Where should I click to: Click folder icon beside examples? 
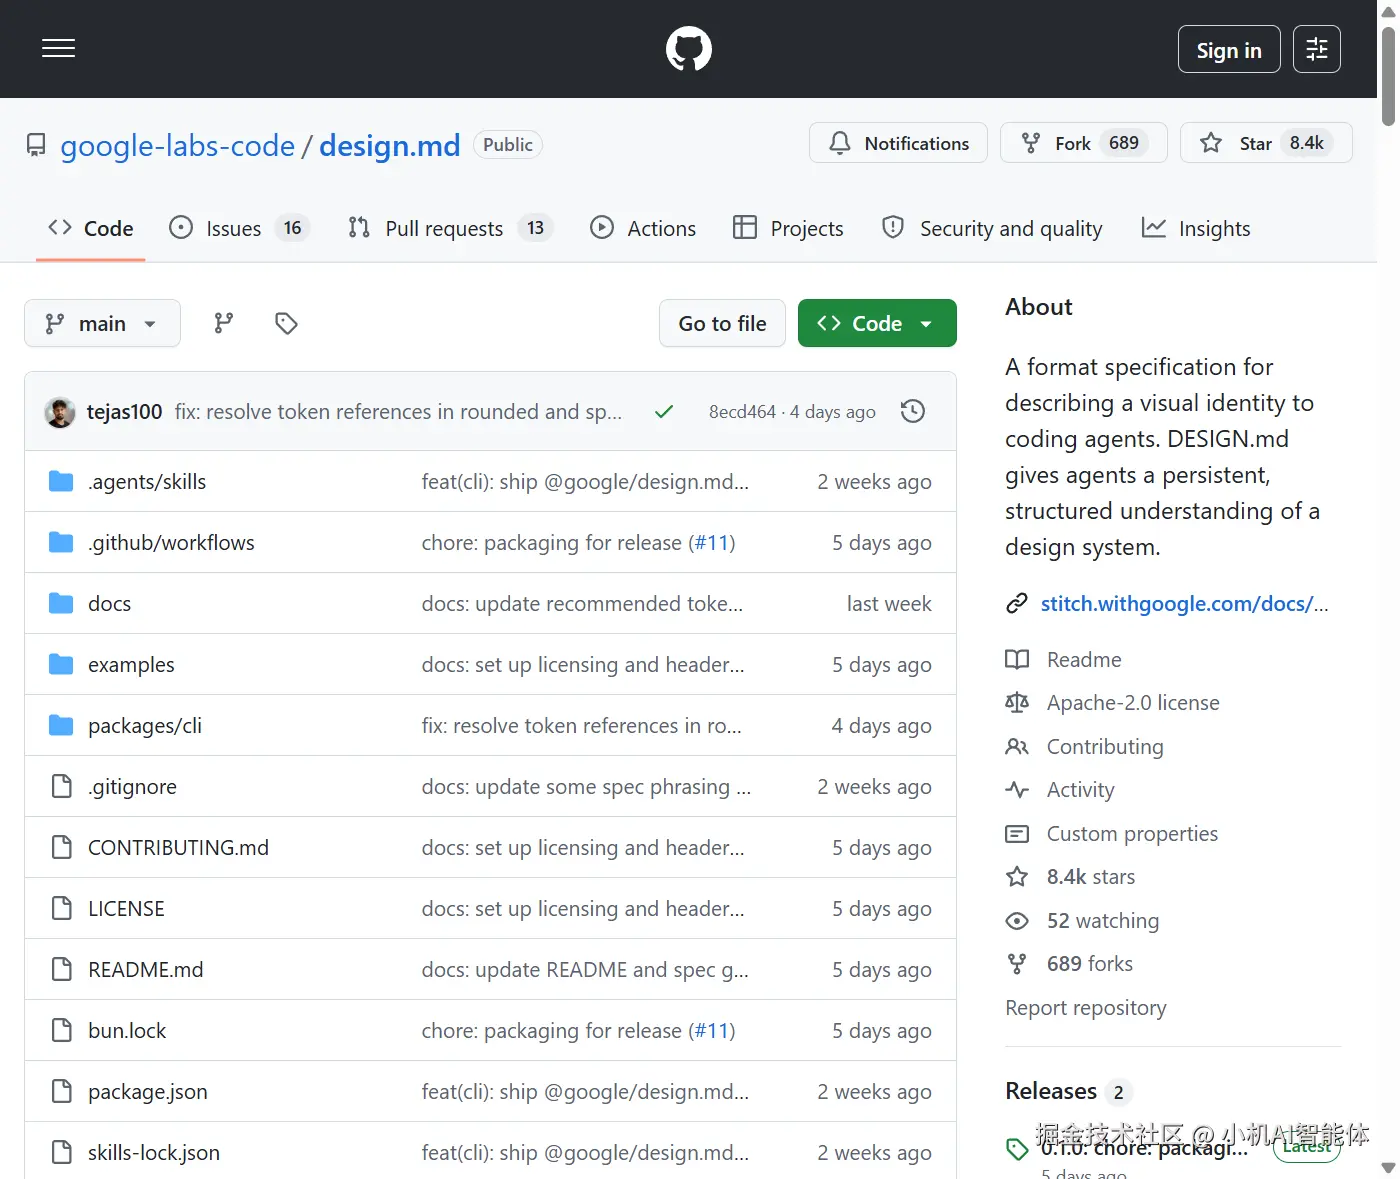click(61, 665)
